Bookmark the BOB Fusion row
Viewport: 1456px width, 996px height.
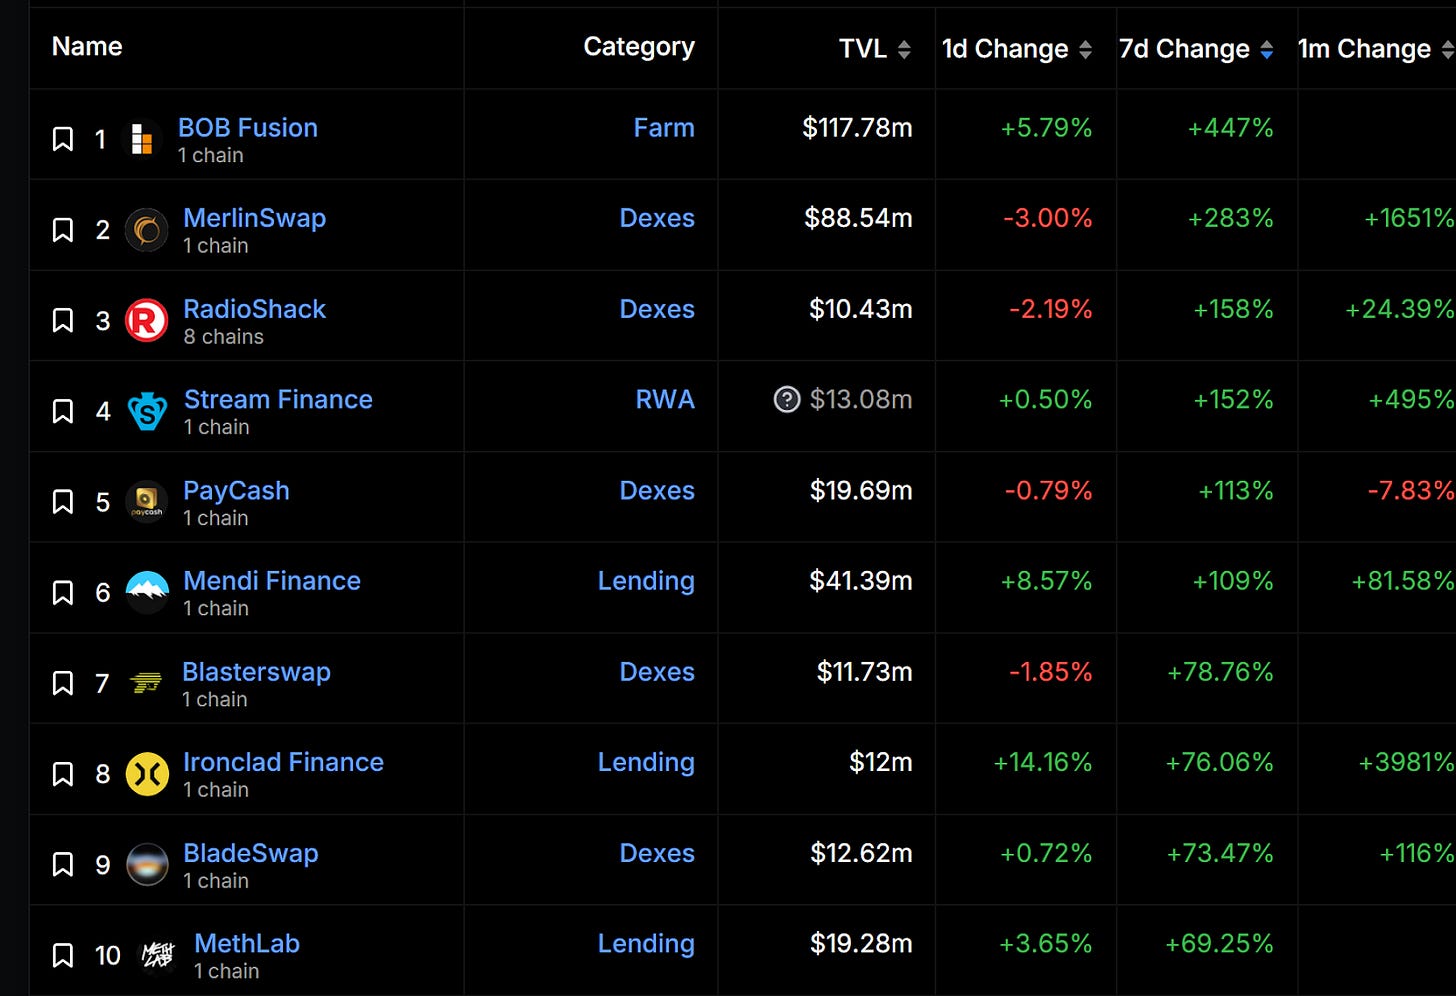pyautogui.click(x=62, y=139)
